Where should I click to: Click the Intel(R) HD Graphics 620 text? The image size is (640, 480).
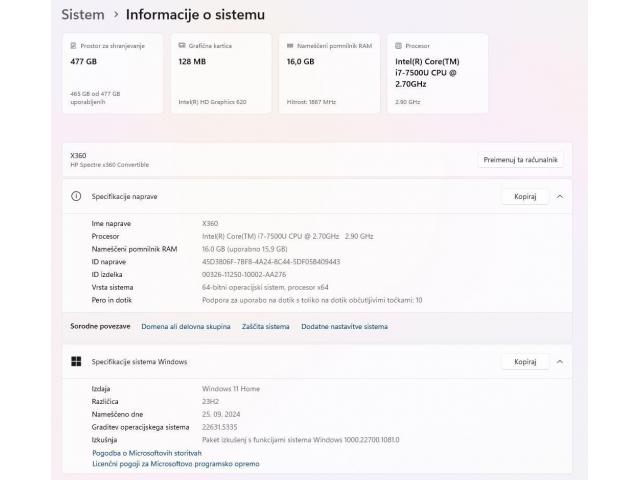(x=212, y=102)
